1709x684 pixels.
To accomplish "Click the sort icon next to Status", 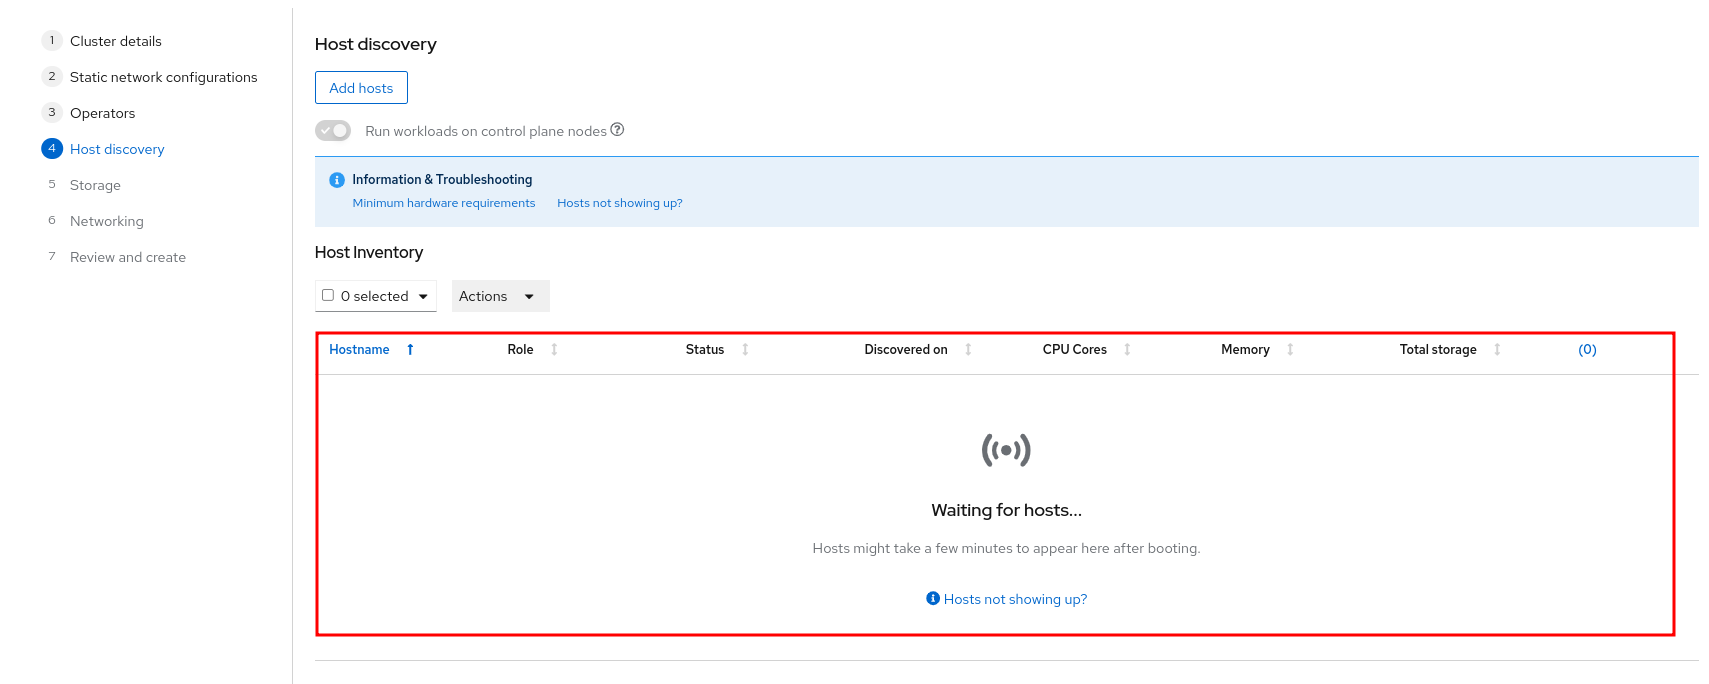I will (x=745, y=349).
